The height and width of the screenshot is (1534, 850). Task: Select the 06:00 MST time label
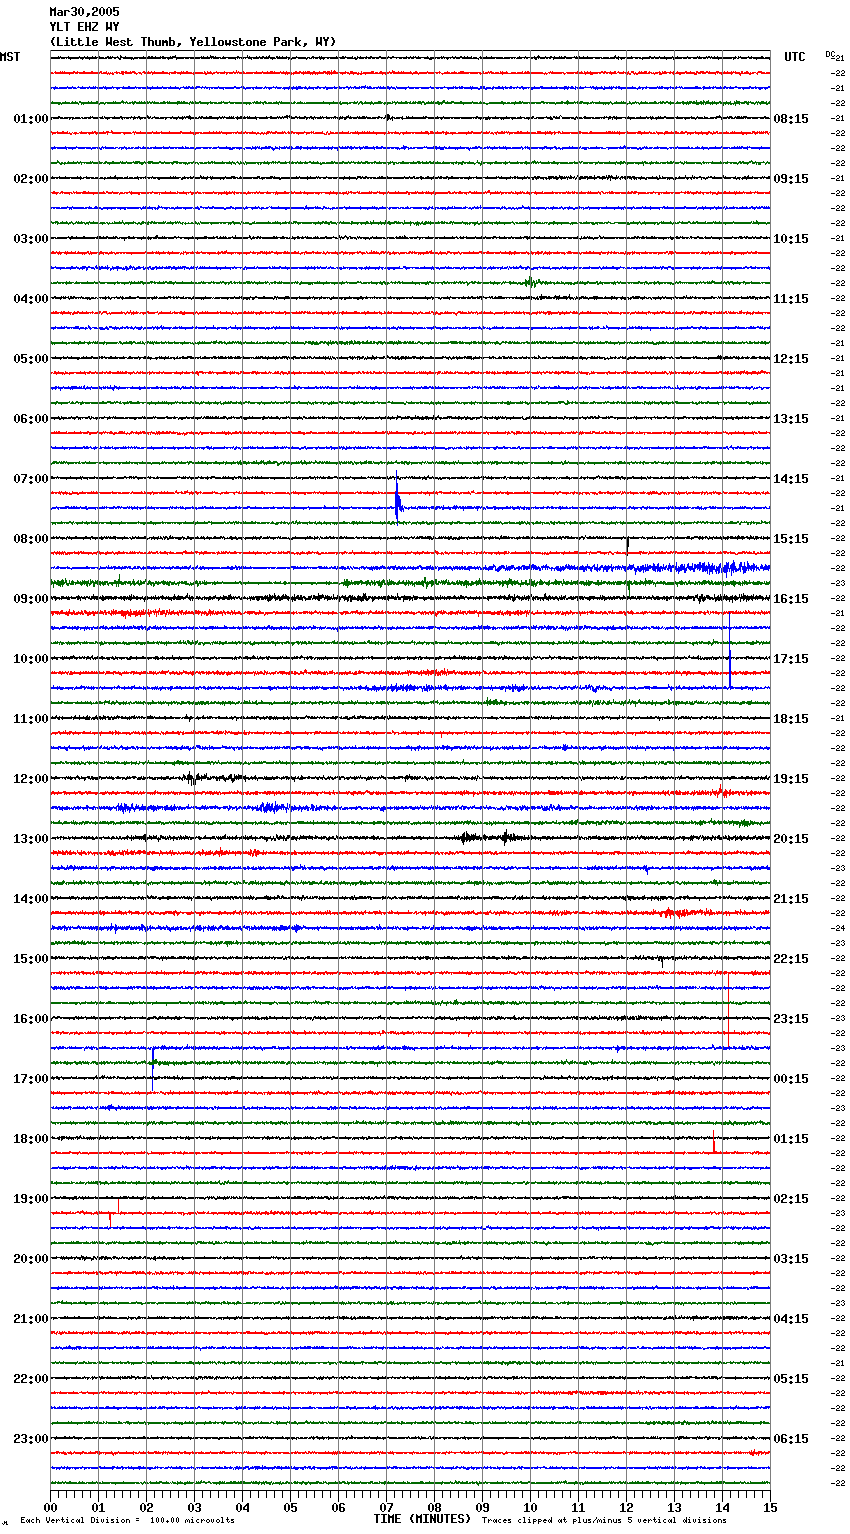coord(31,419)
